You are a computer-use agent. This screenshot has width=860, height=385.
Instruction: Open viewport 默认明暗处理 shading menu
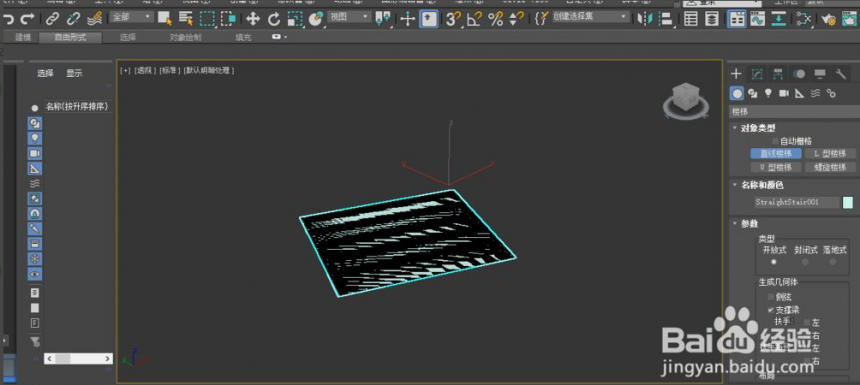tap(209, 70)
